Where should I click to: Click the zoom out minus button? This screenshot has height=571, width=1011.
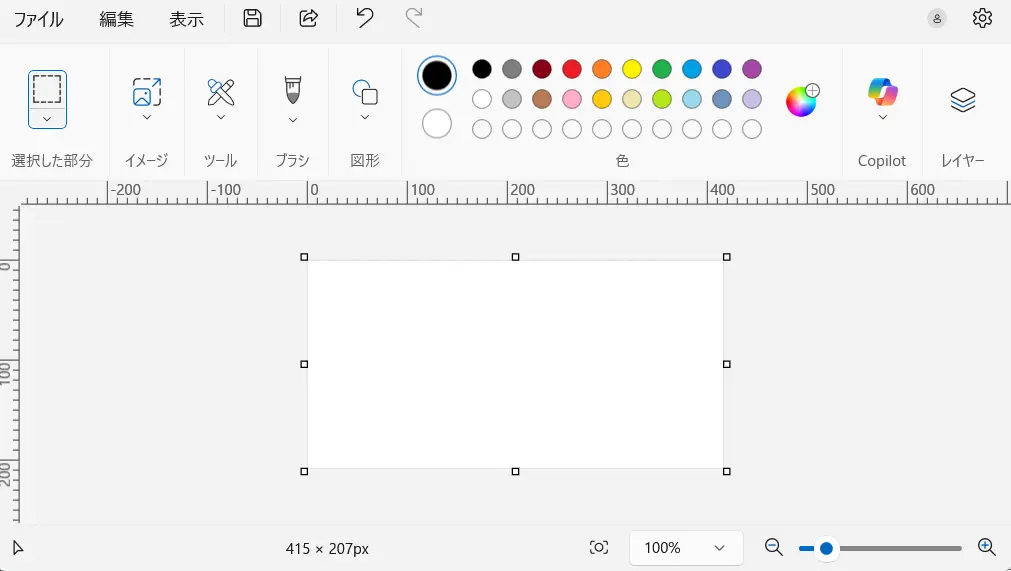[774, 548]
